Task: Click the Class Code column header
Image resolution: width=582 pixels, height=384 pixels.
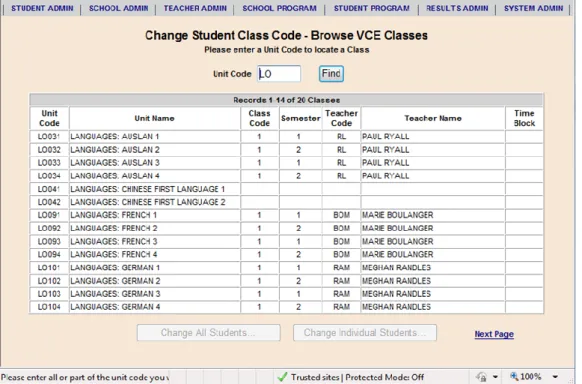Action: 259,118
